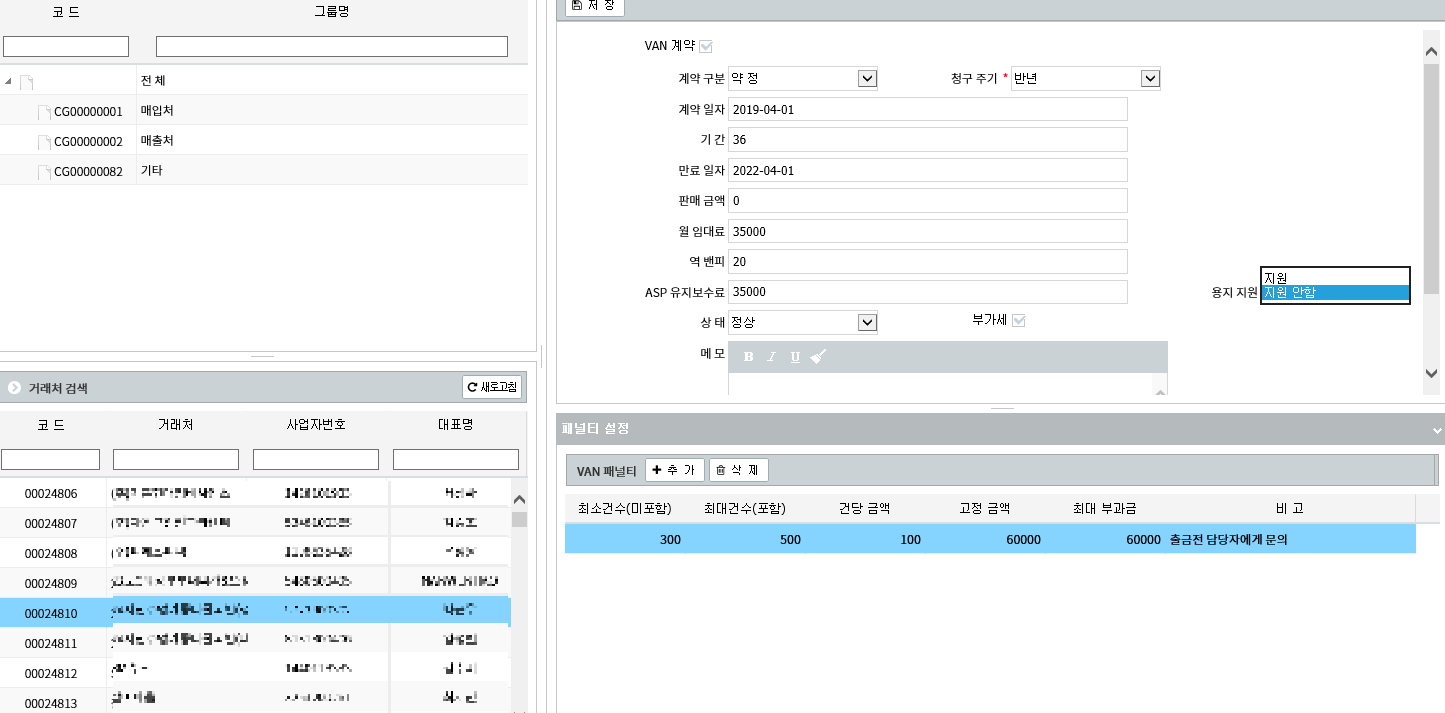Click the 판매 금액 field
The image size is (1445, 713).
pos(928,201)
